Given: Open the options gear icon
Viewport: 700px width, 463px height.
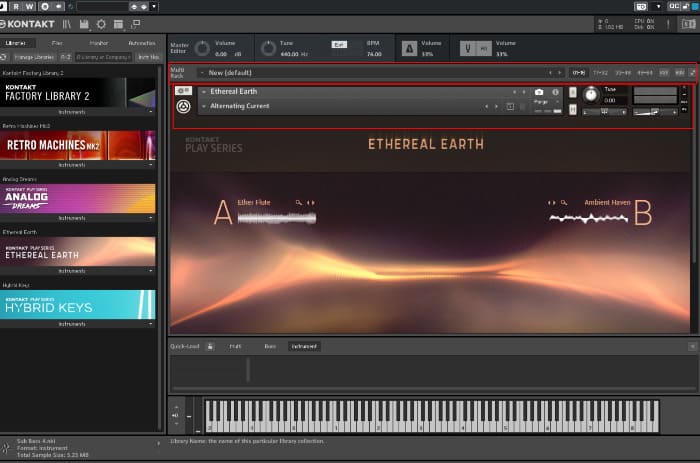Looking at the screenshot, I should pos(101,24).
